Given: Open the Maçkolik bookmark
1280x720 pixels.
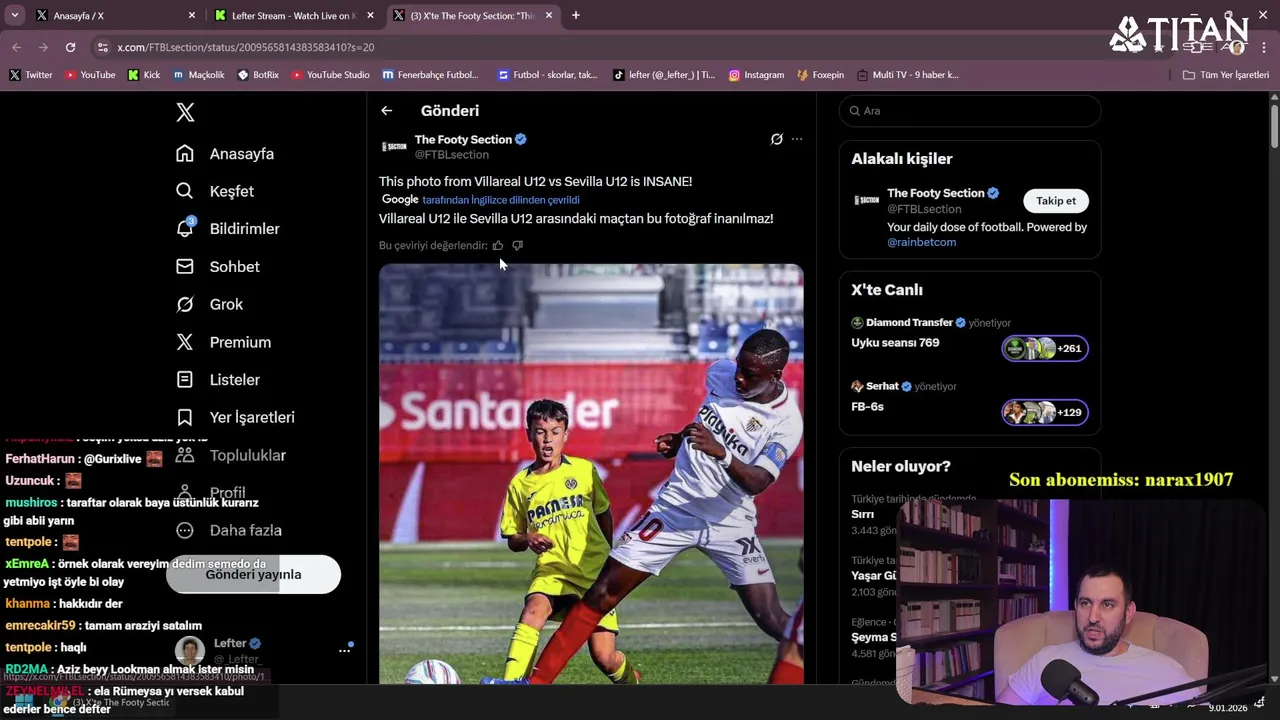Looking at the screenshot, I should pos(199,75).
